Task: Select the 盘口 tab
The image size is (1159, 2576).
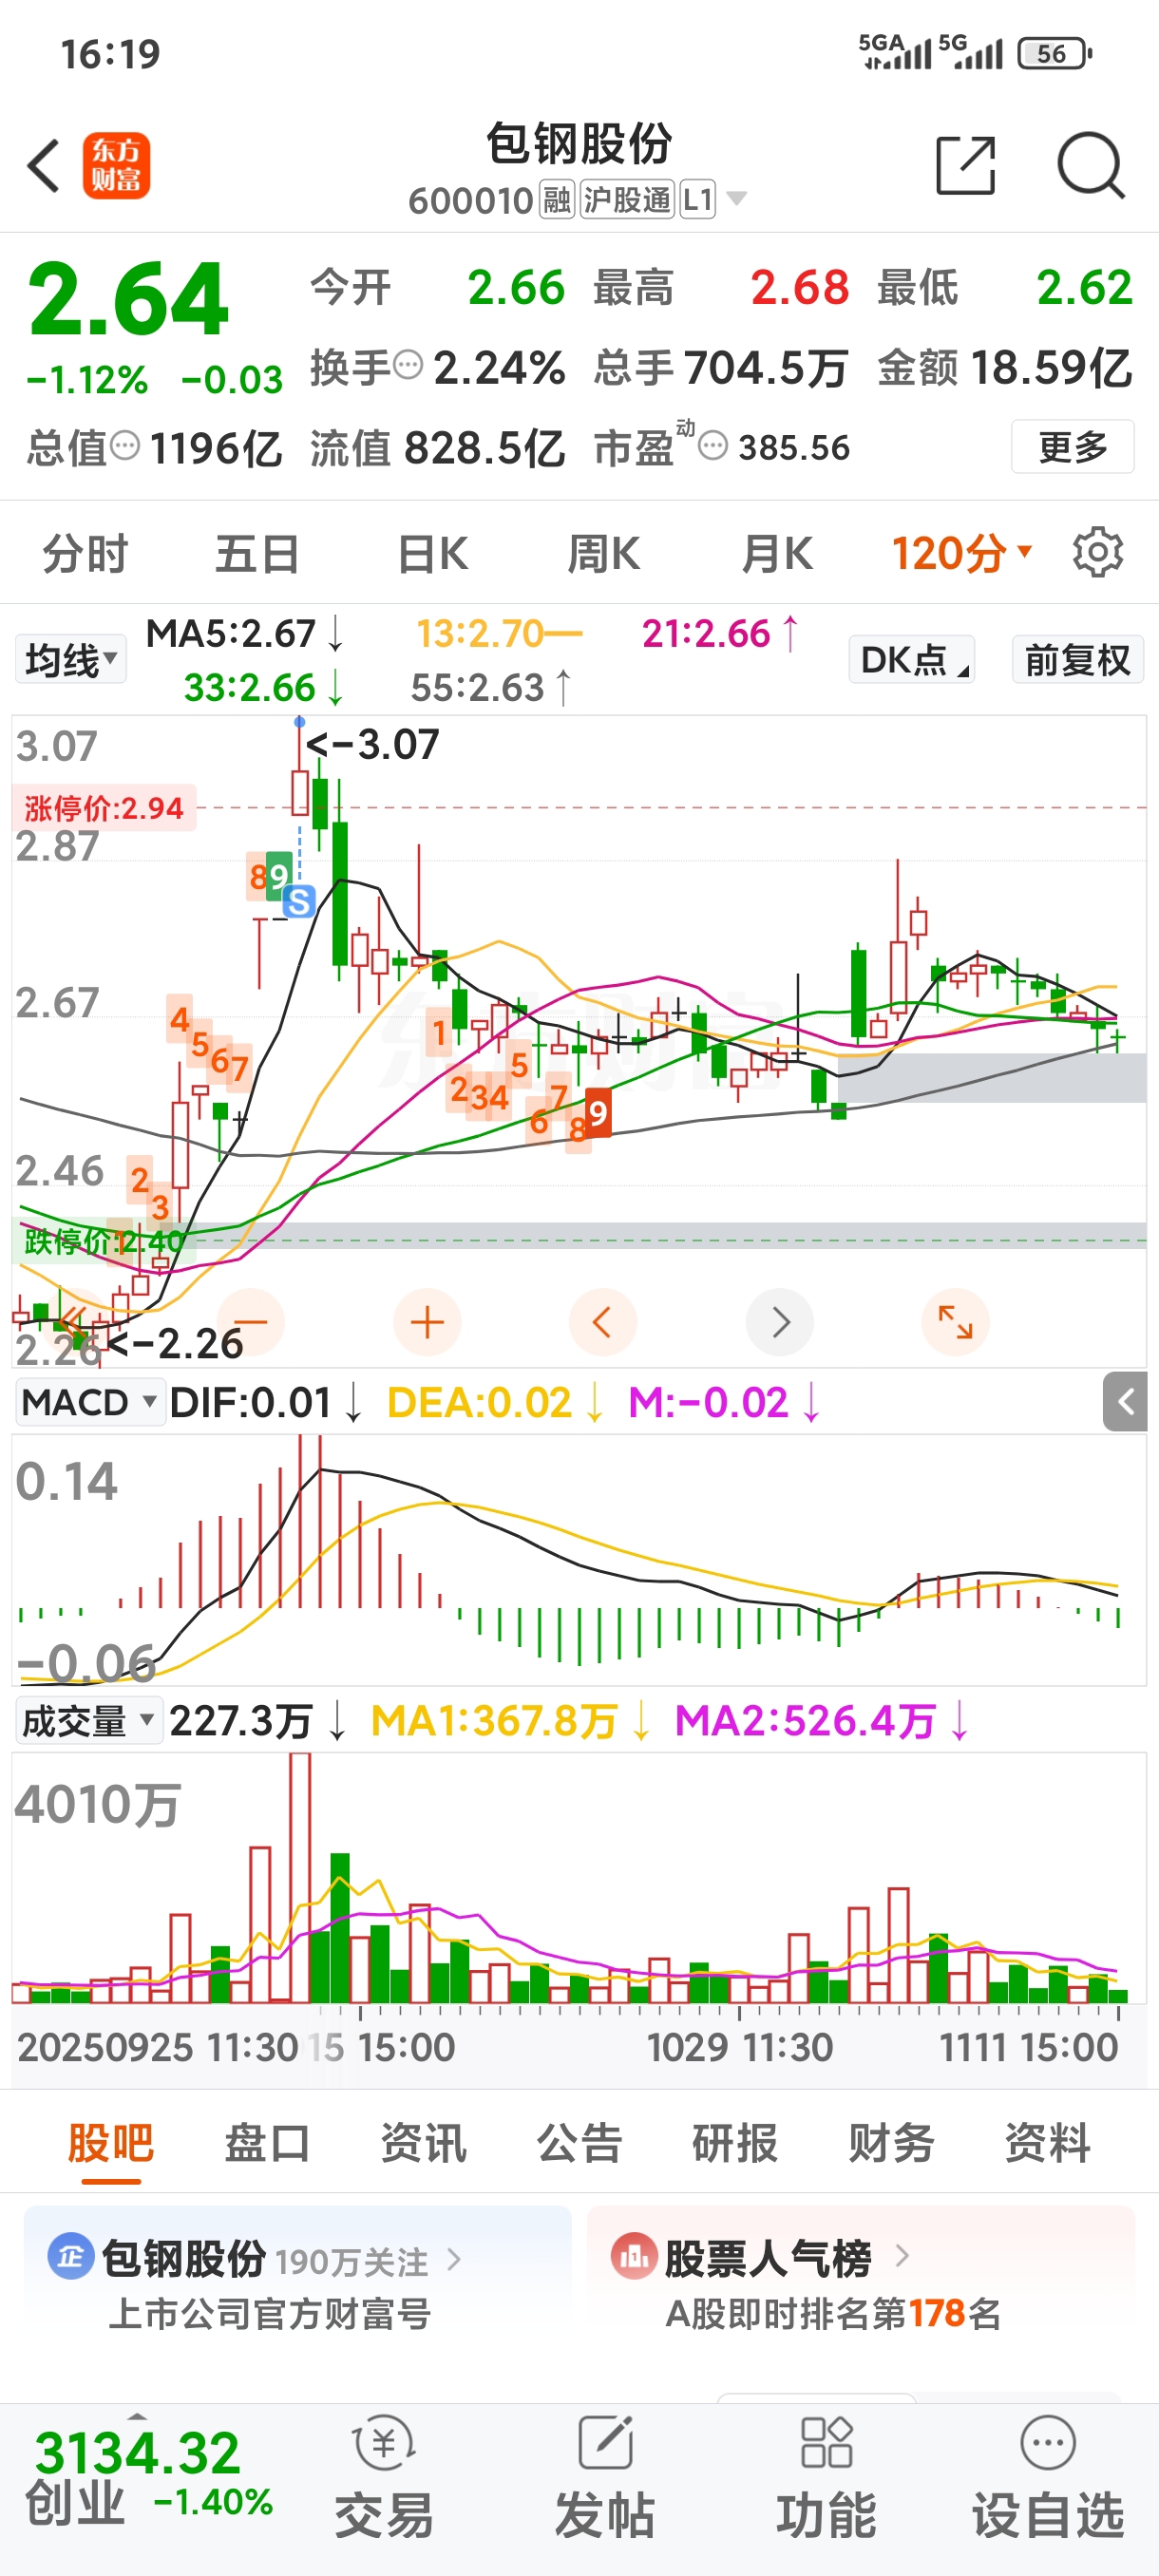Action: 267,2143
